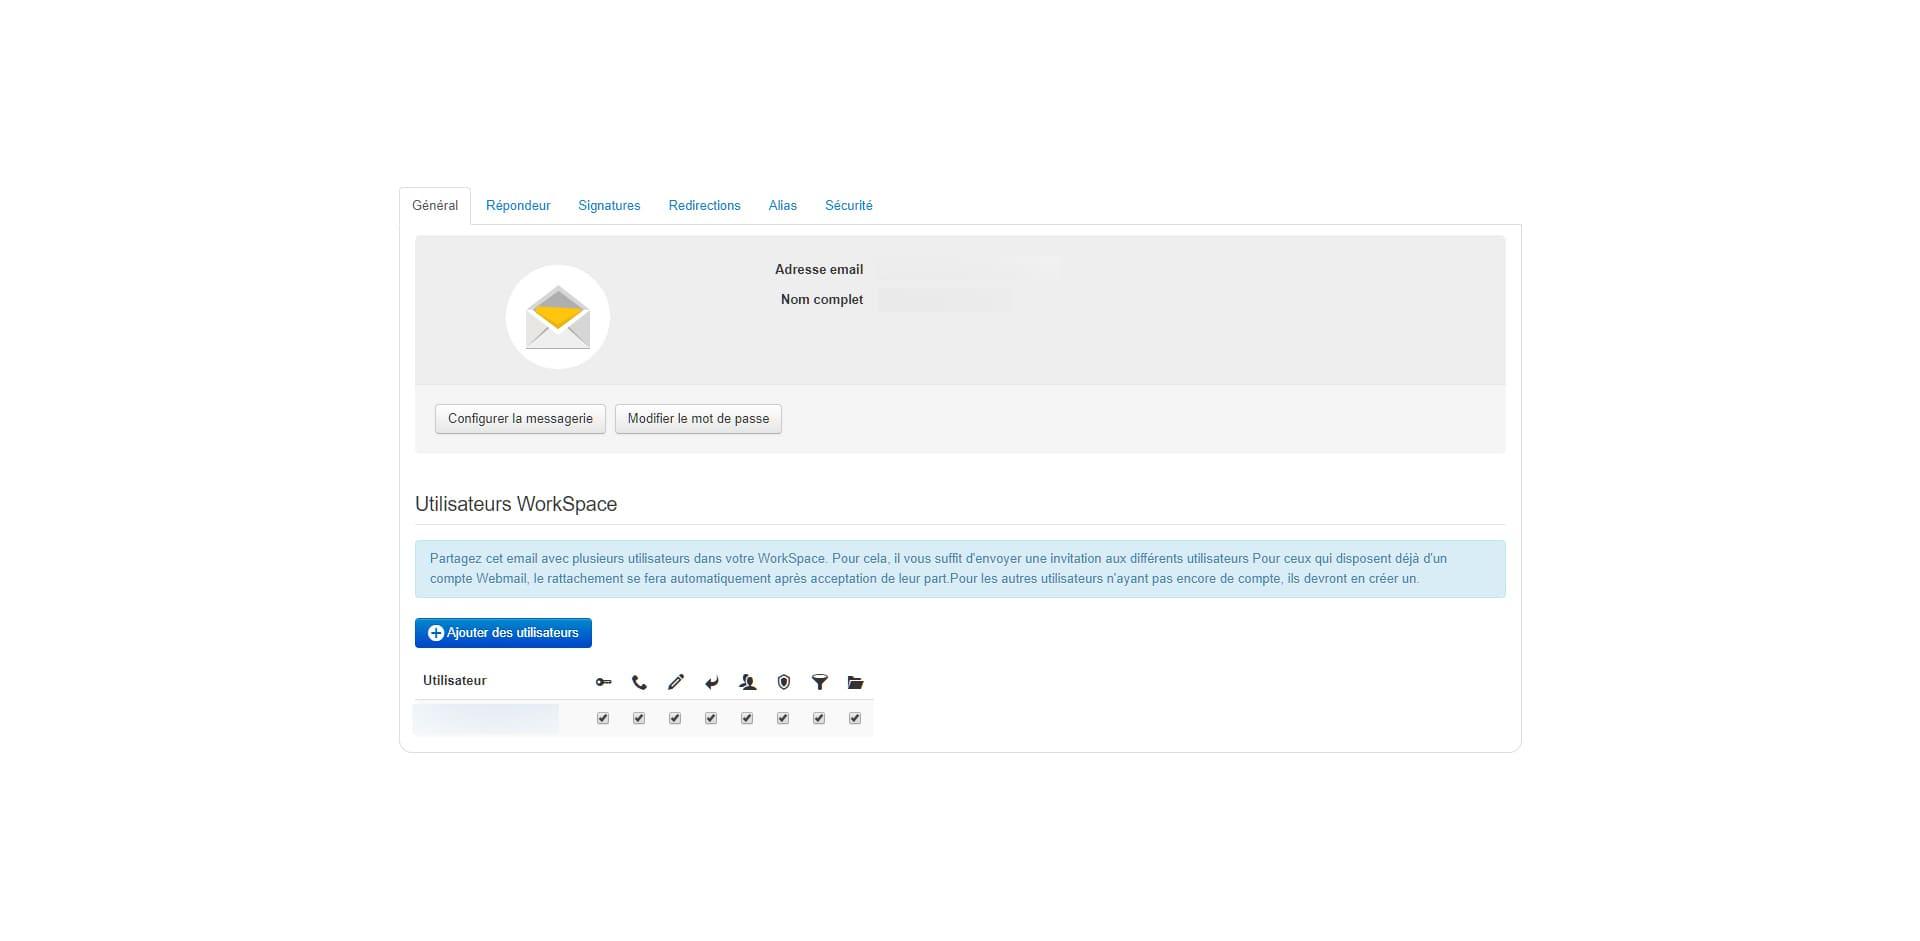Select the user row under Utilisateur

[487, 718]
